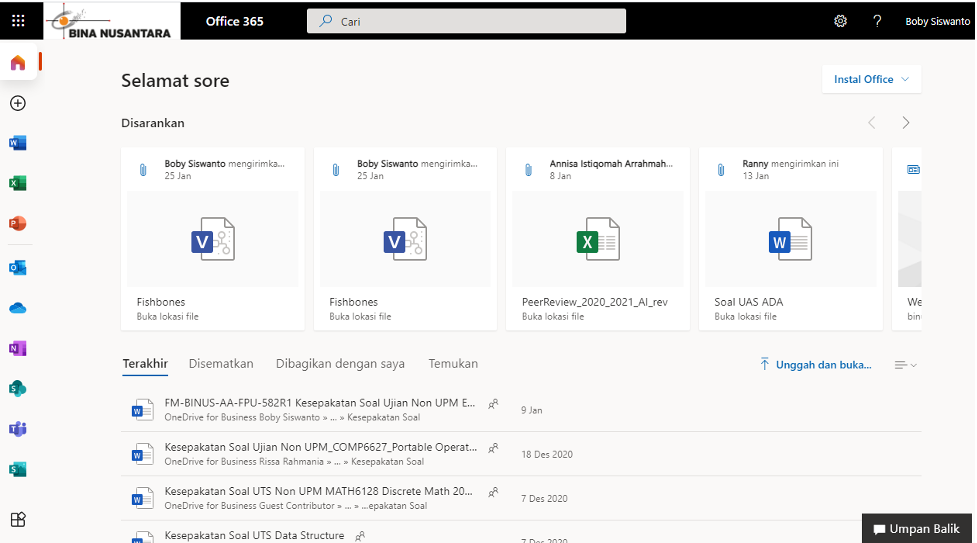Click the Cari search field
Viewport: 977px width, 543px height.
click(466, 21)
